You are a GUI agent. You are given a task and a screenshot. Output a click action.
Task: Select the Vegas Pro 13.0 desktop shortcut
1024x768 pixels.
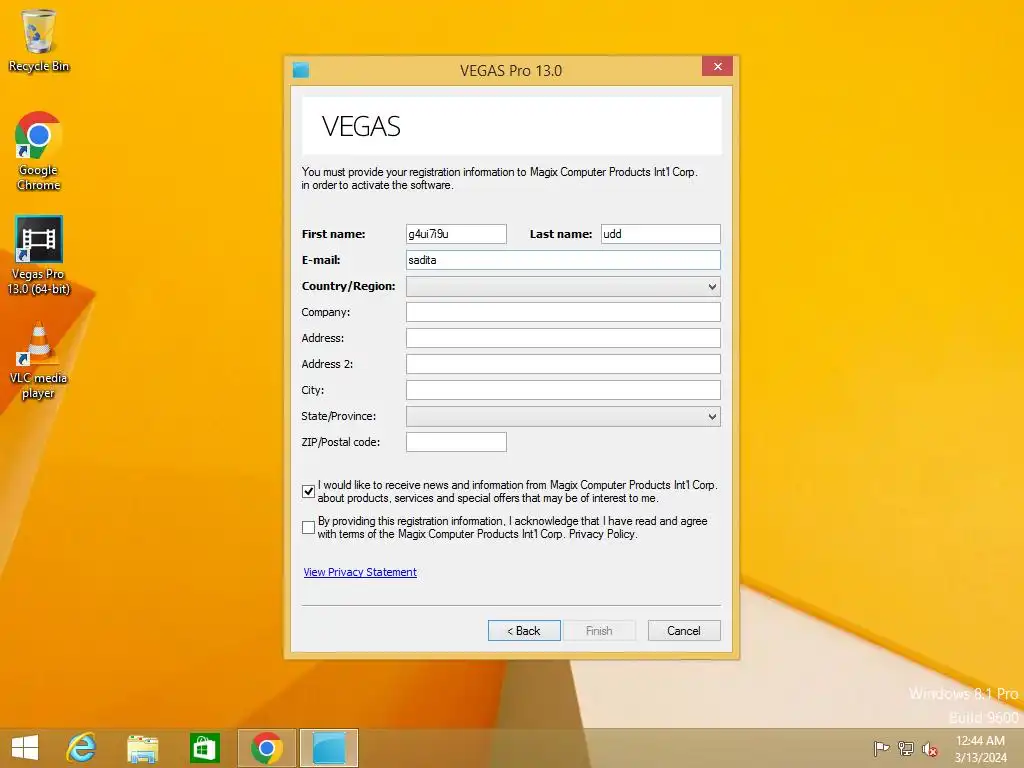click(x=39, y=255)
